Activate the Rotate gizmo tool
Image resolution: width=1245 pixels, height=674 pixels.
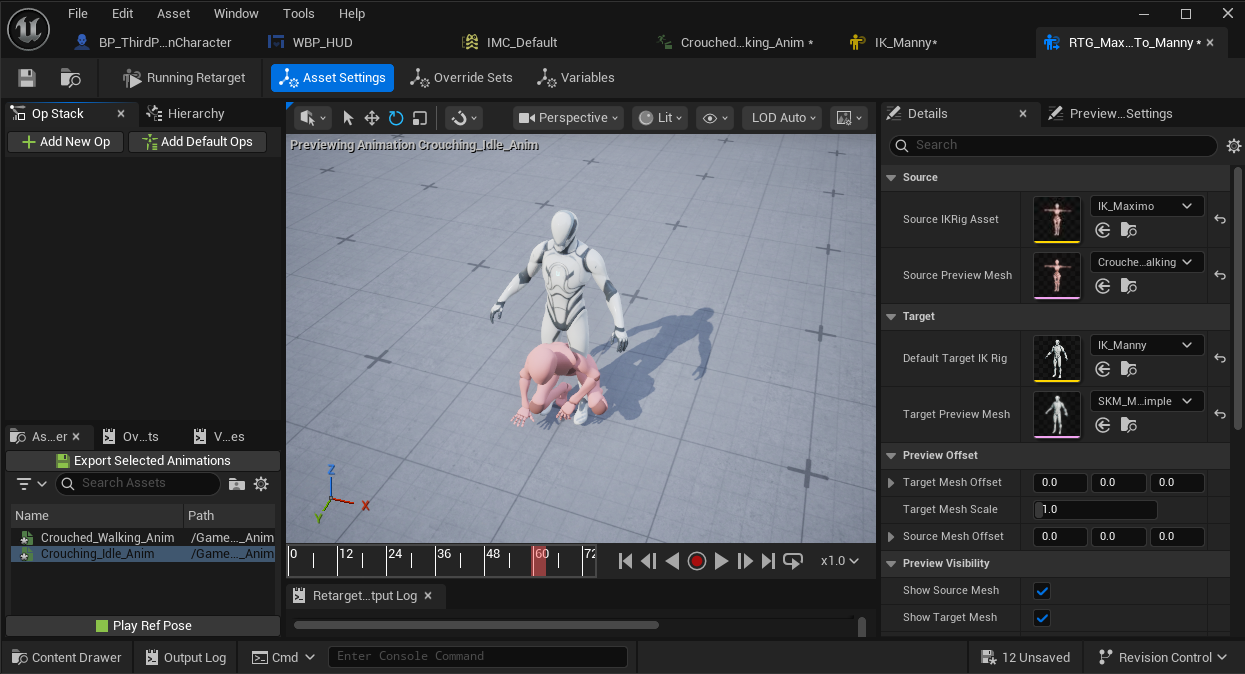point(396,118)
